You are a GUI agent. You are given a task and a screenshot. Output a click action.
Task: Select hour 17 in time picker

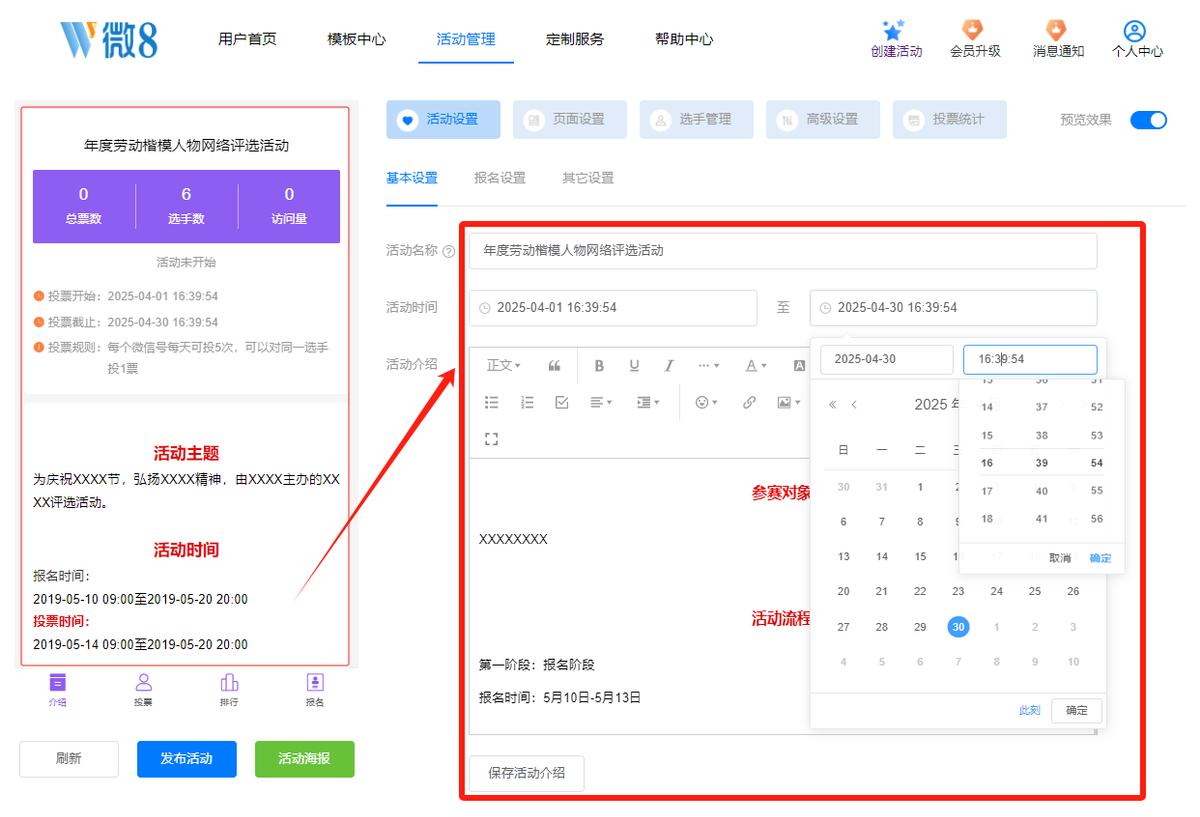tap(987, 491)
